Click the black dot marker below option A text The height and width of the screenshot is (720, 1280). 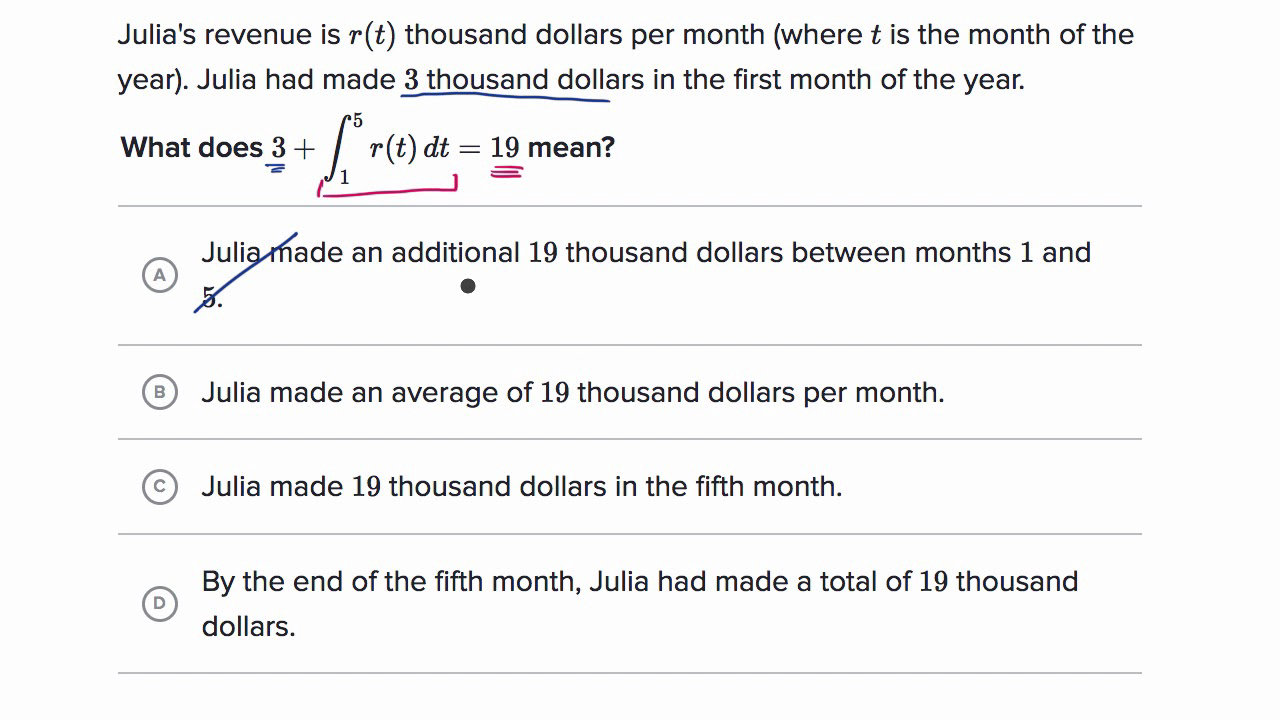[x=468, y=286]
